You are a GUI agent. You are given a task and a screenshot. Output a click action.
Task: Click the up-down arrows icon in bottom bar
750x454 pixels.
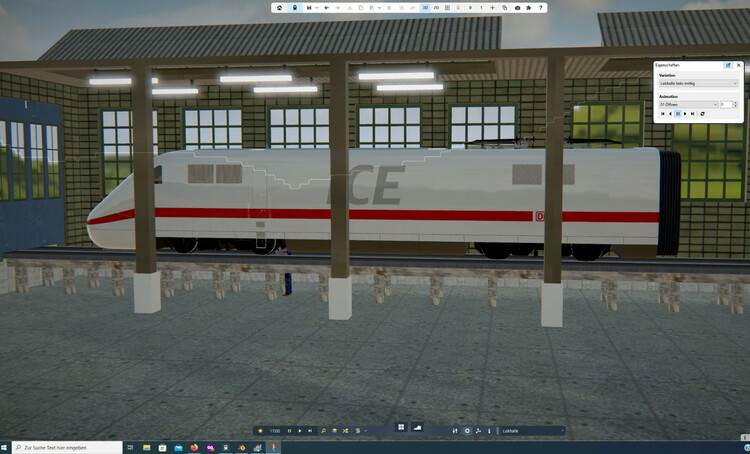455,431
